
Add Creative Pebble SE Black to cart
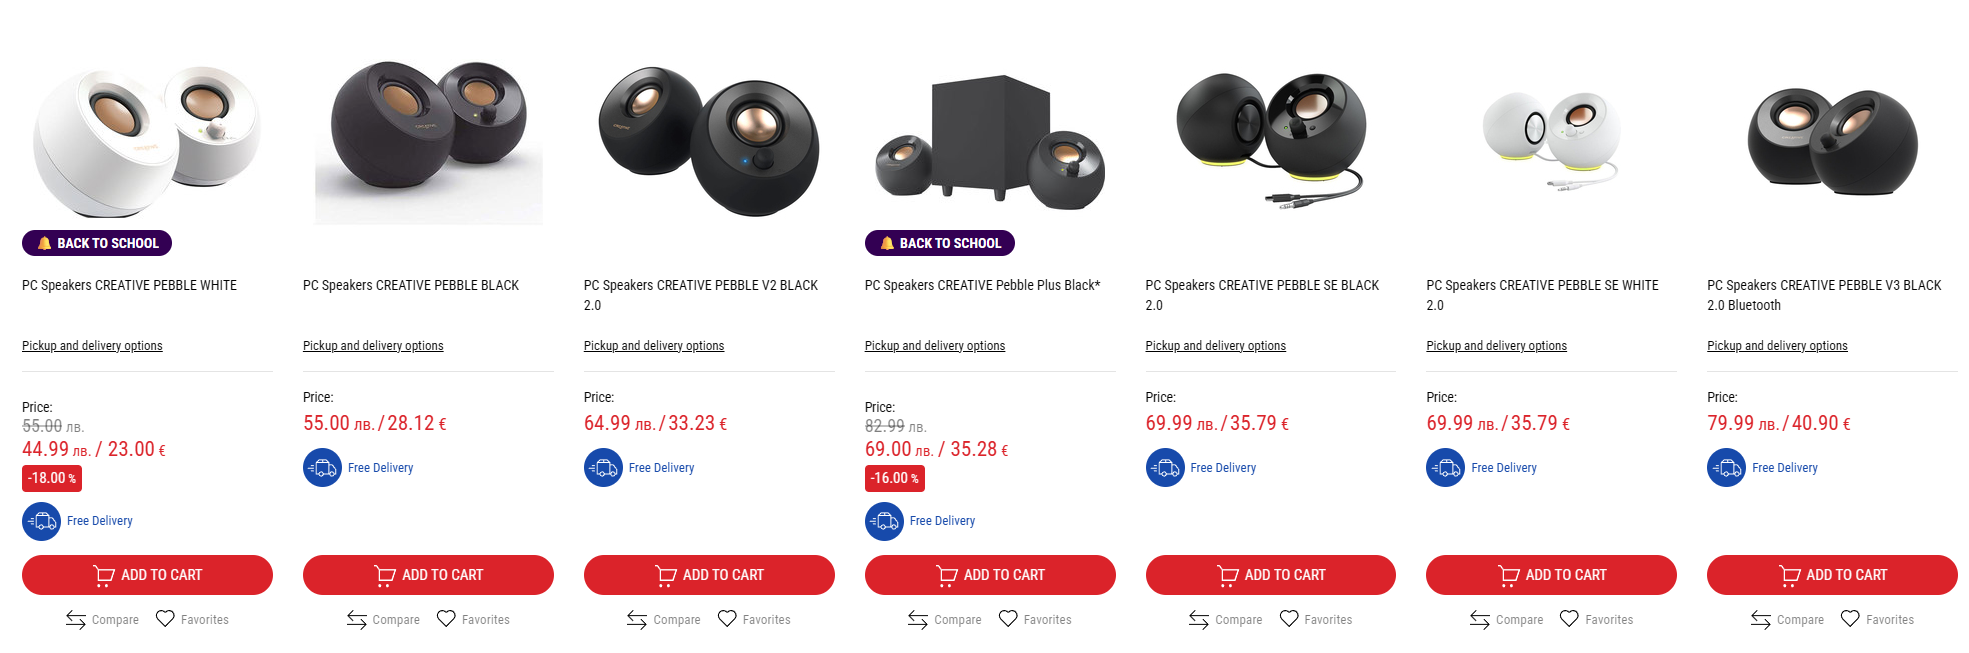[x=1270, y=575]
